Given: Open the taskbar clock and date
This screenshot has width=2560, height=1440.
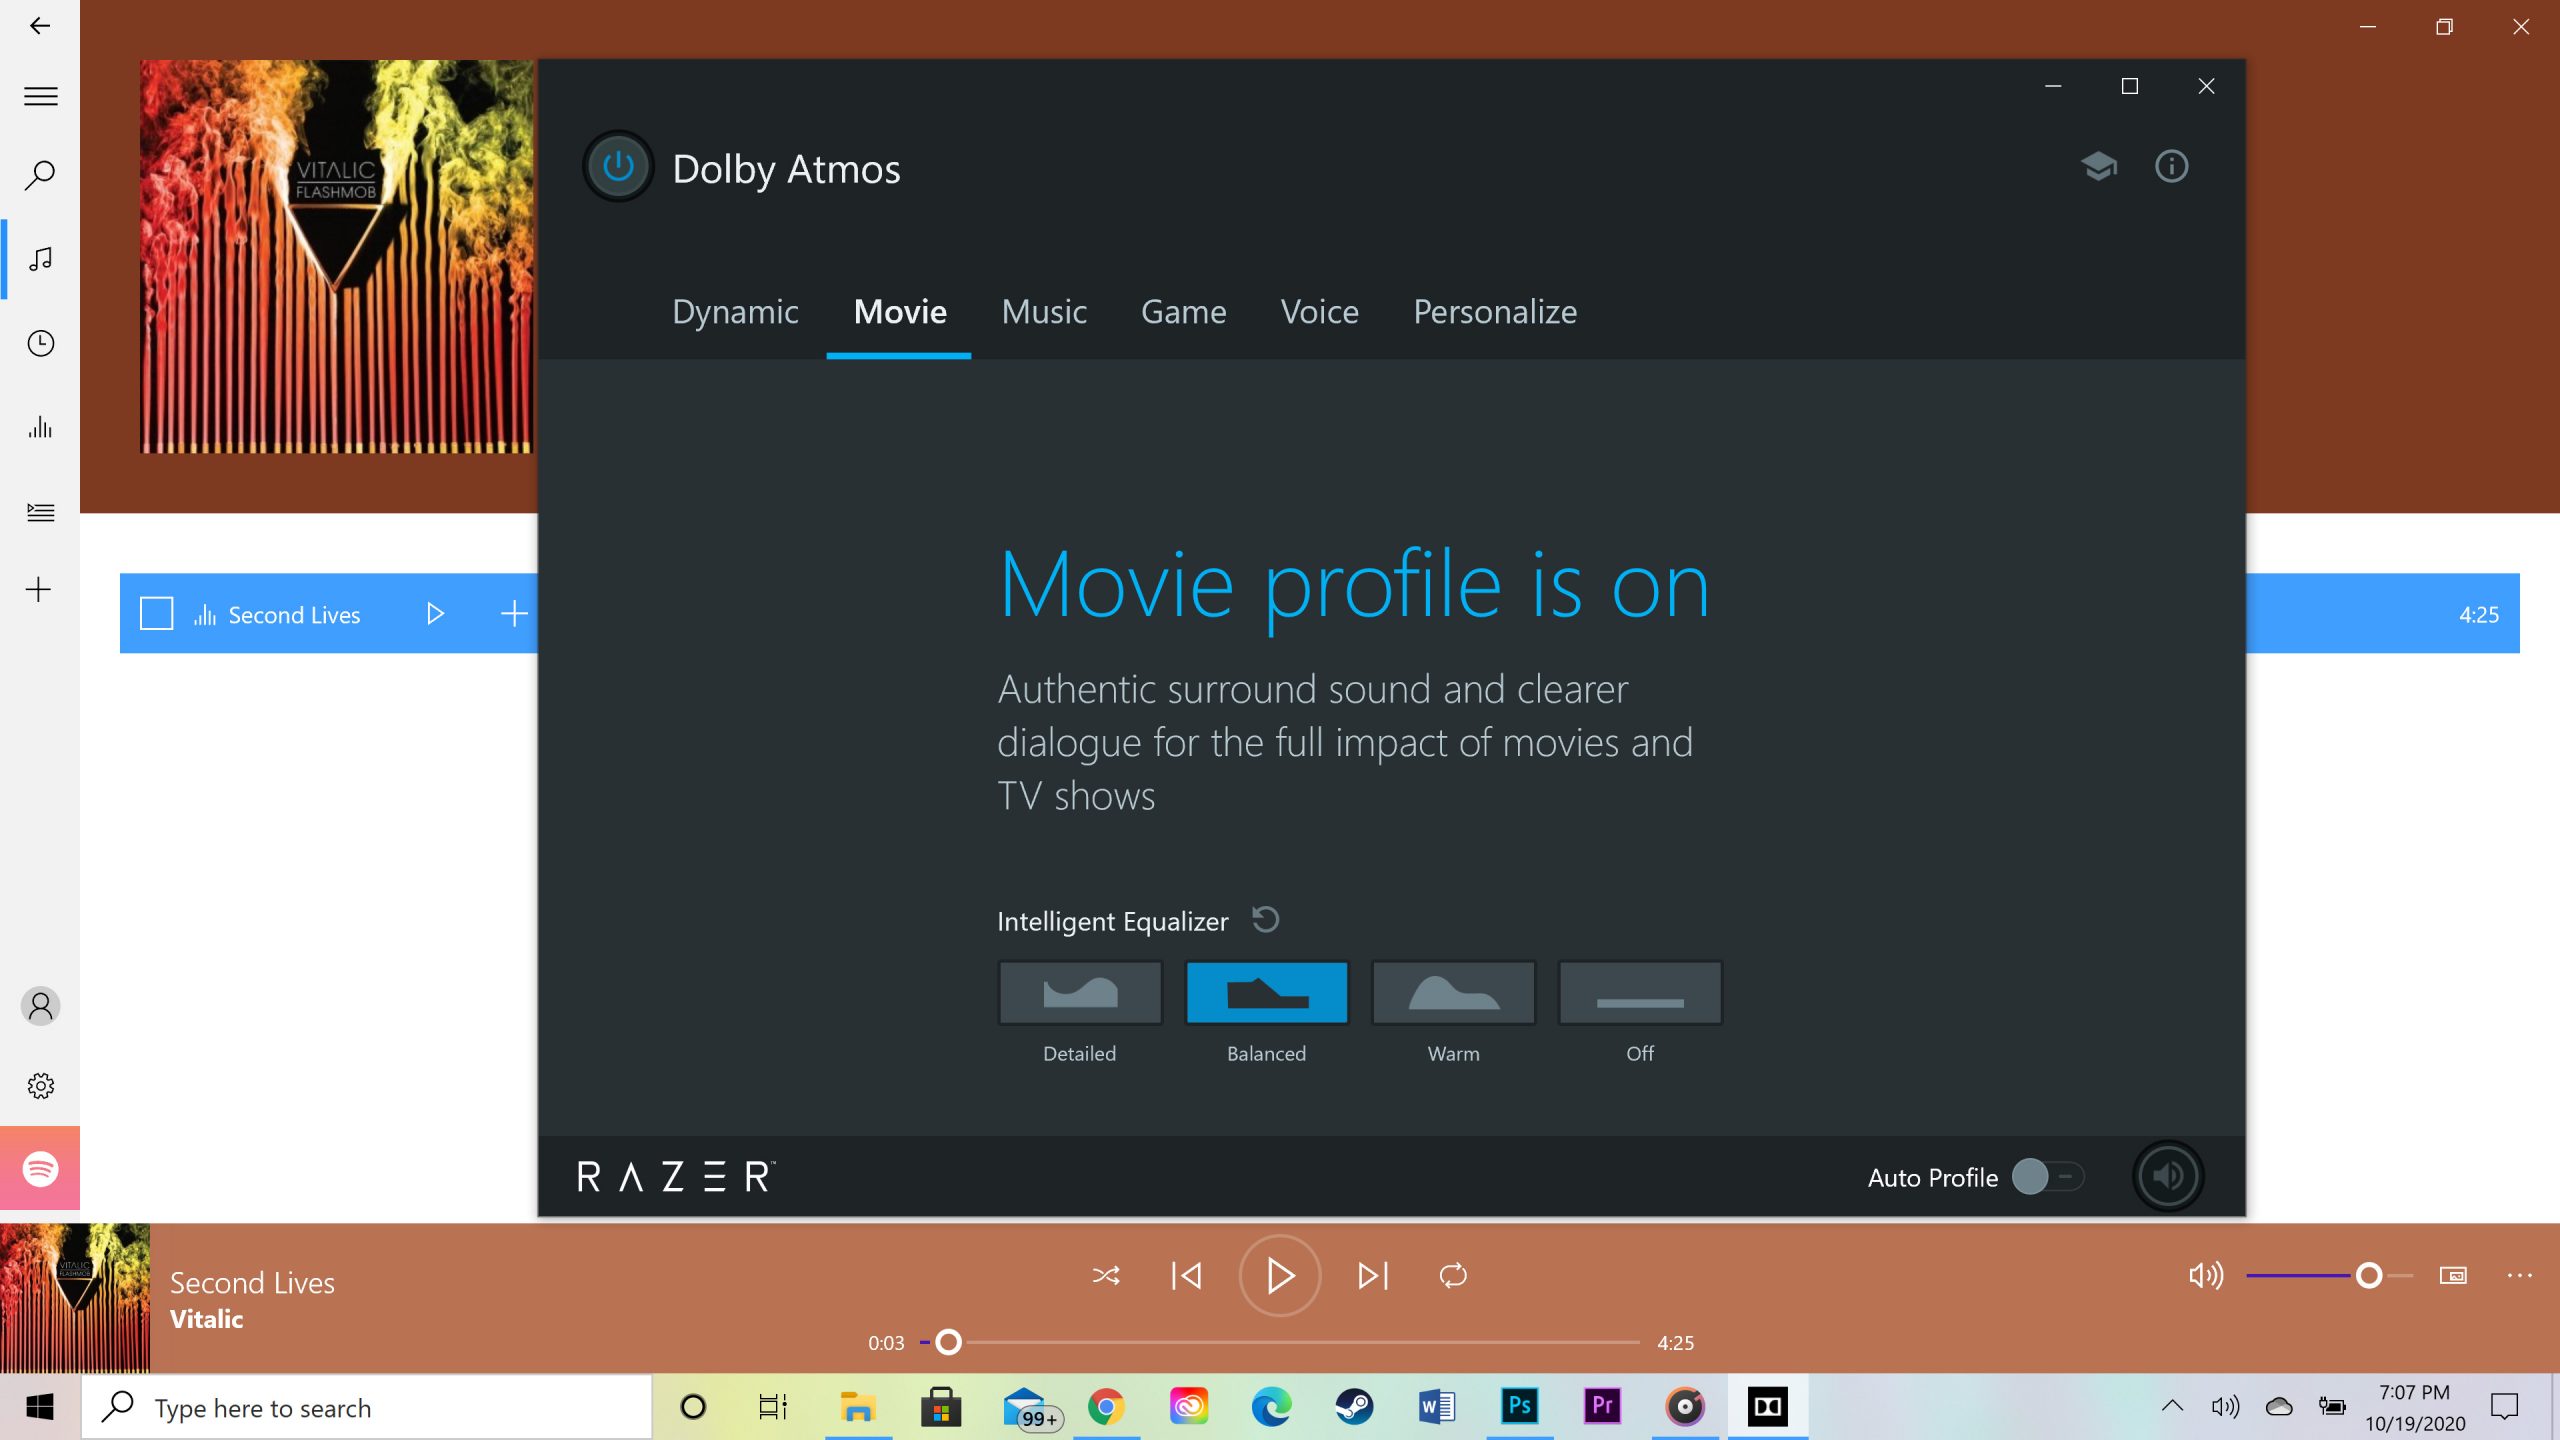Looking at the screenshot, I should point(2415,1407).
